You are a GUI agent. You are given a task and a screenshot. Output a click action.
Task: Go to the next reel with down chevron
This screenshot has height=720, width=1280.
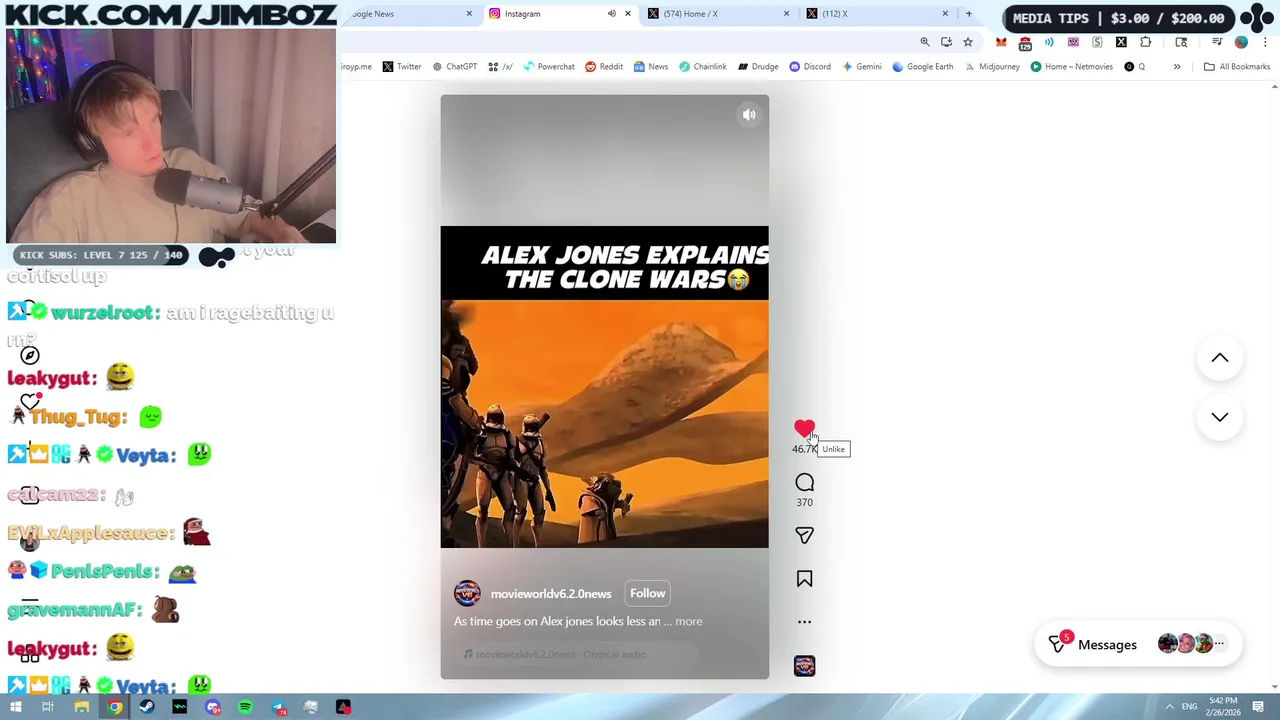pos(1220,417)
